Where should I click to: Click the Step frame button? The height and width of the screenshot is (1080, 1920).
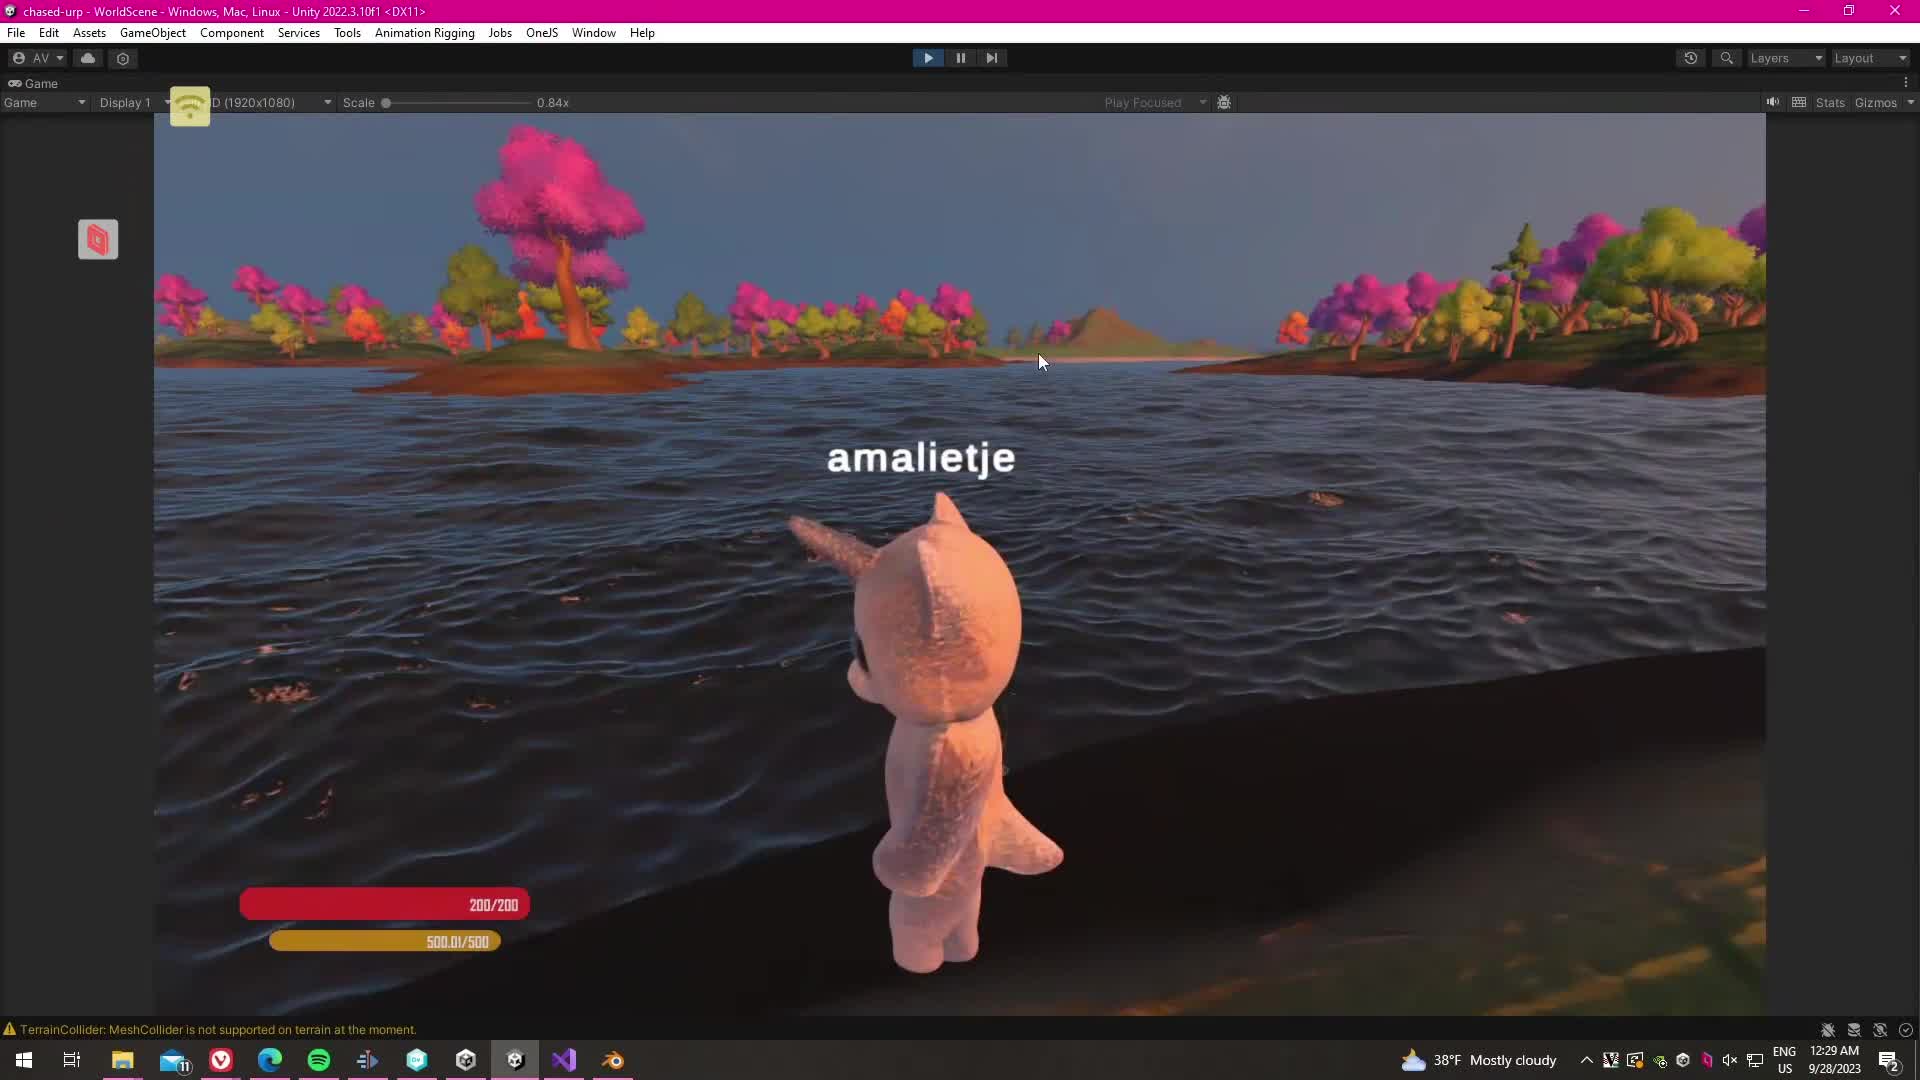tap(991, 58)
